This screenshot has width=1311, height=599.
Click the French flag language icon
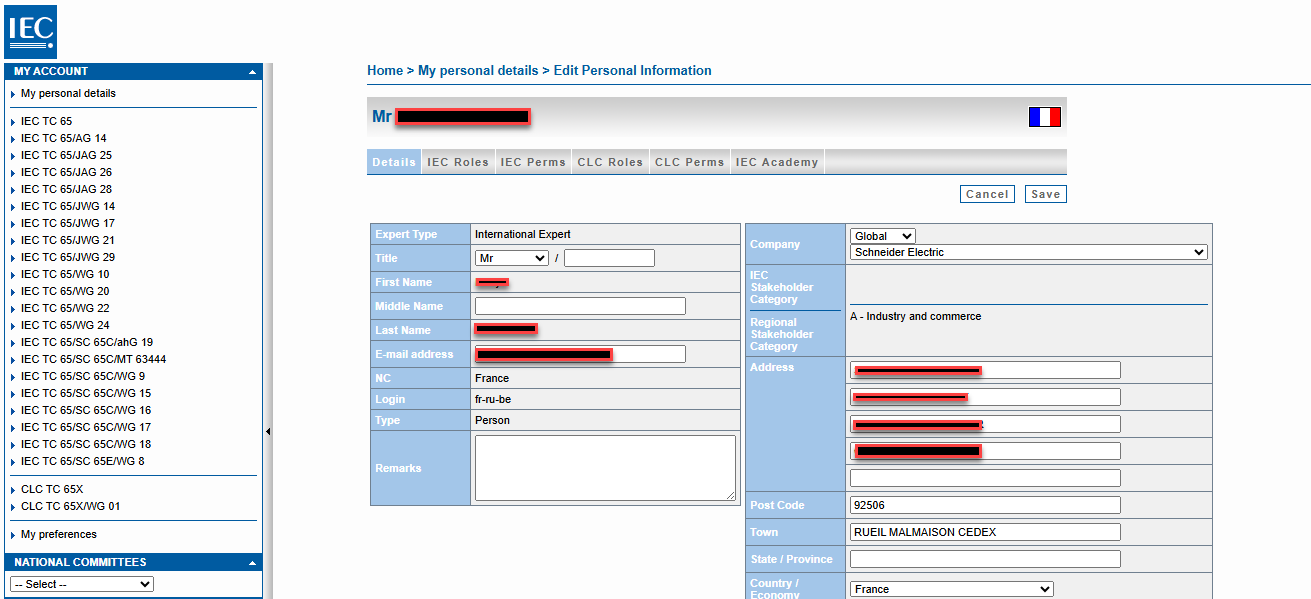[x=1044, y=116]
